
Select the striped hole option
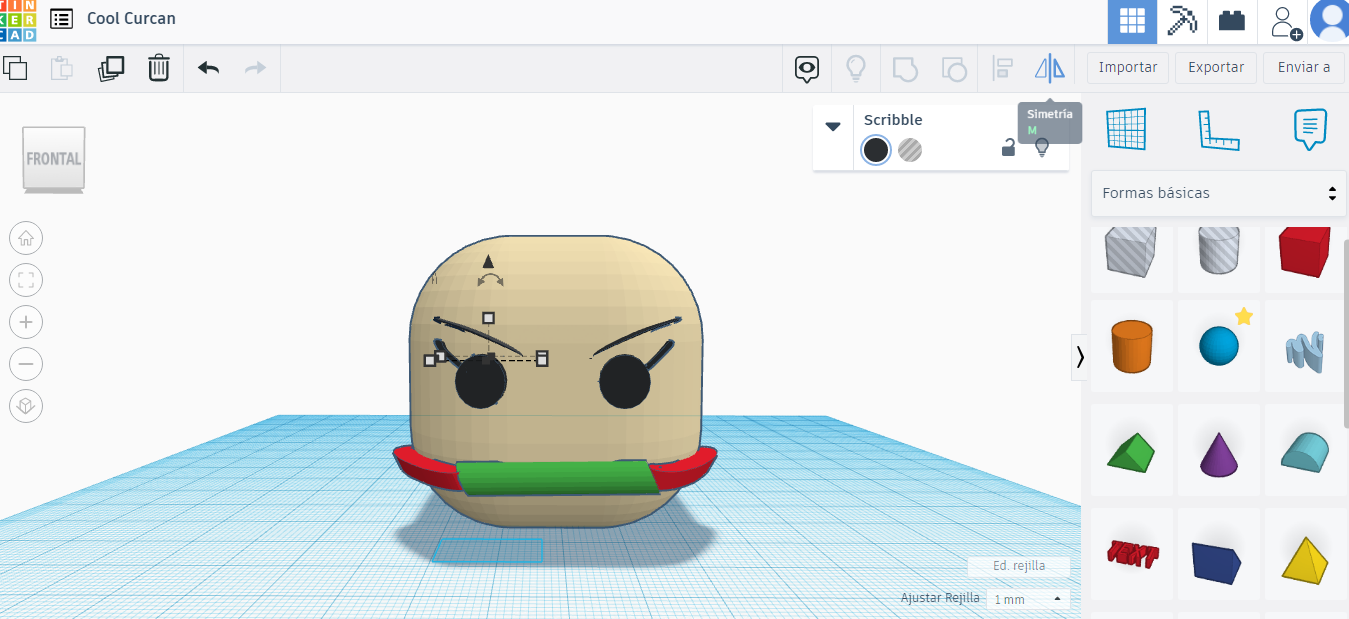pos(910,150)
